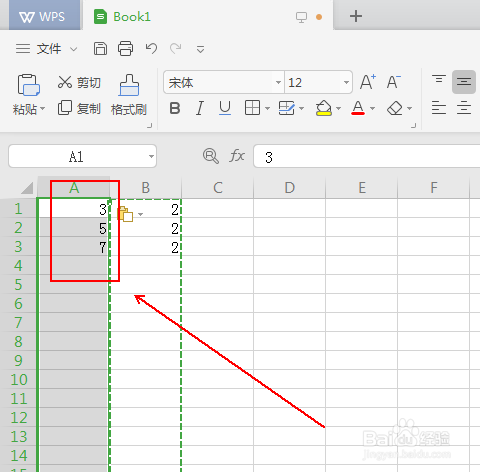Viewport: 480px width, 472px height.
Task: Click the hamburger menu icon
Action: [23, 49]
